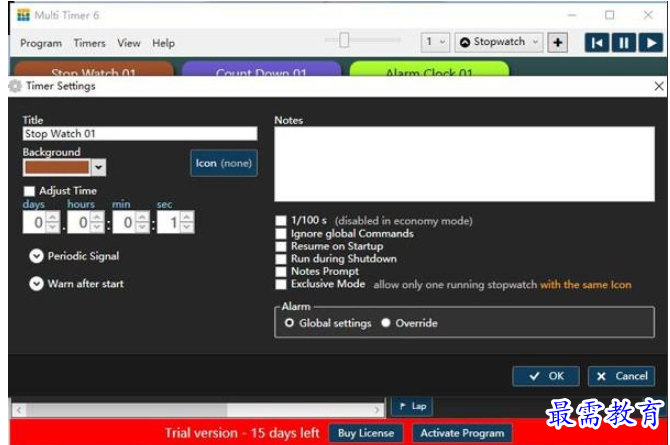Click the Timer Settings gear icon
The image size is (670, 445).
[15, 86]
